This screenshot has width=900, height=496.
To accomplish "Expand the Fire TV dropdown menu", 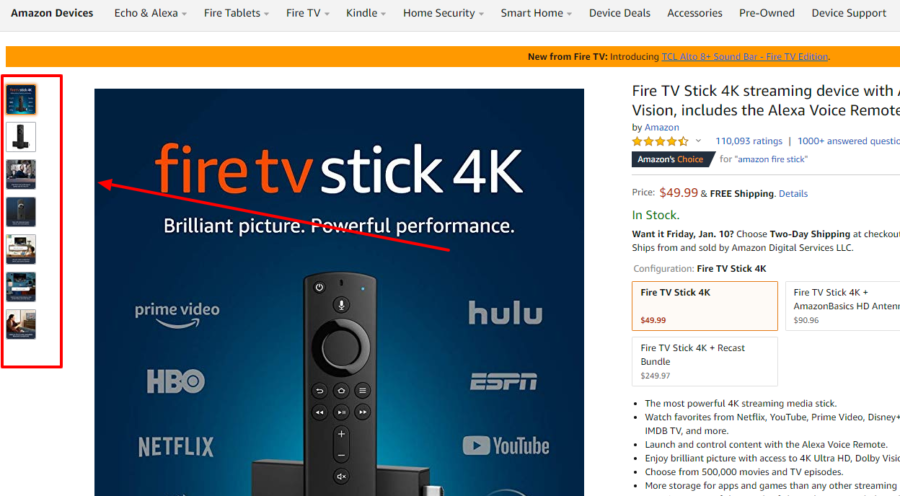I will 308,13.
